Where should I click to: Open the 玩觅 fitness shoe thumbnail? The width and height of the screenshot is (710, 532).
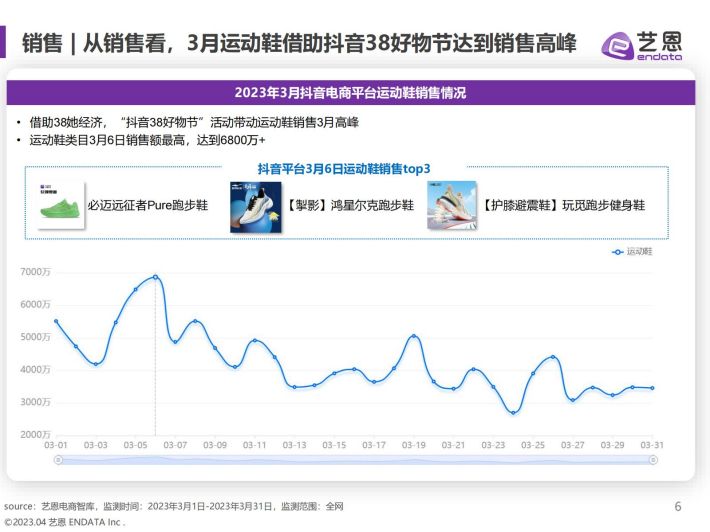(452, 205)
